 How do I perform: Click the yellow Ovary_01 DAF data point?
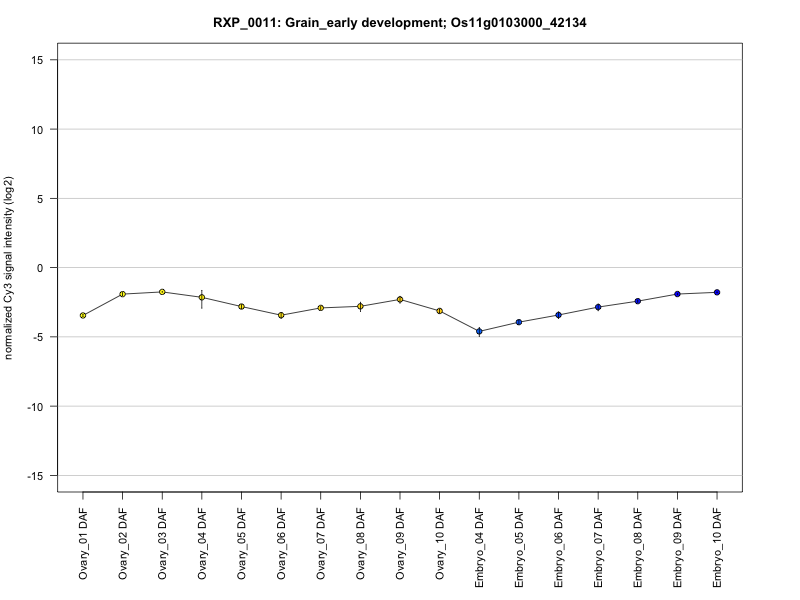(x=83, y=315)
